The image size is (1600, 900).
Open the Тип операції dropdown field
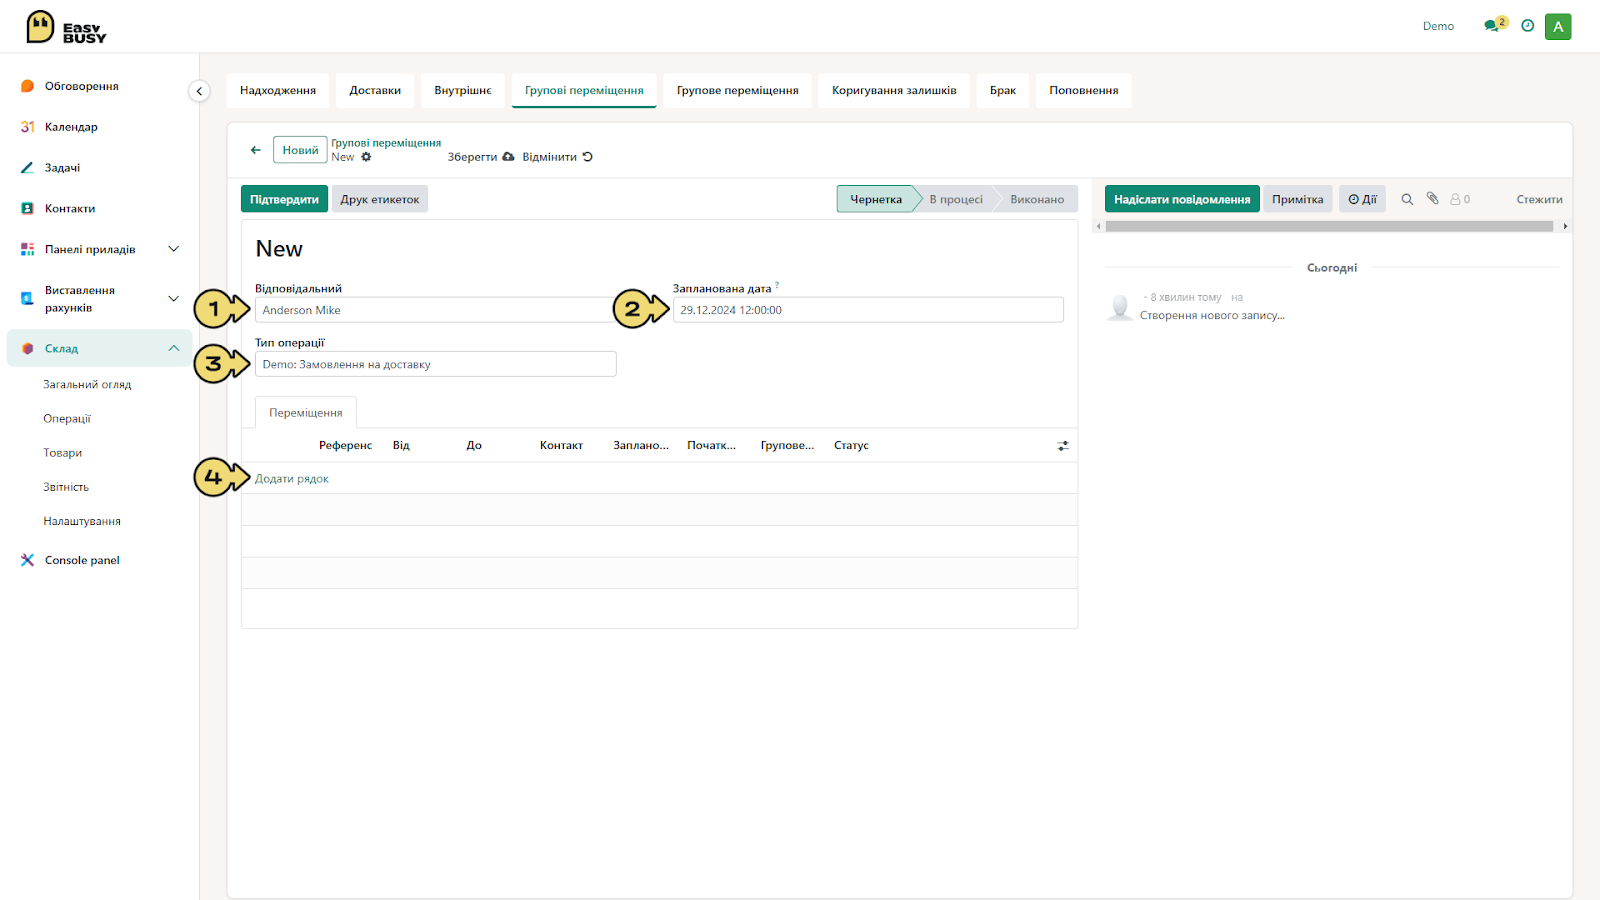coord(435,364)
